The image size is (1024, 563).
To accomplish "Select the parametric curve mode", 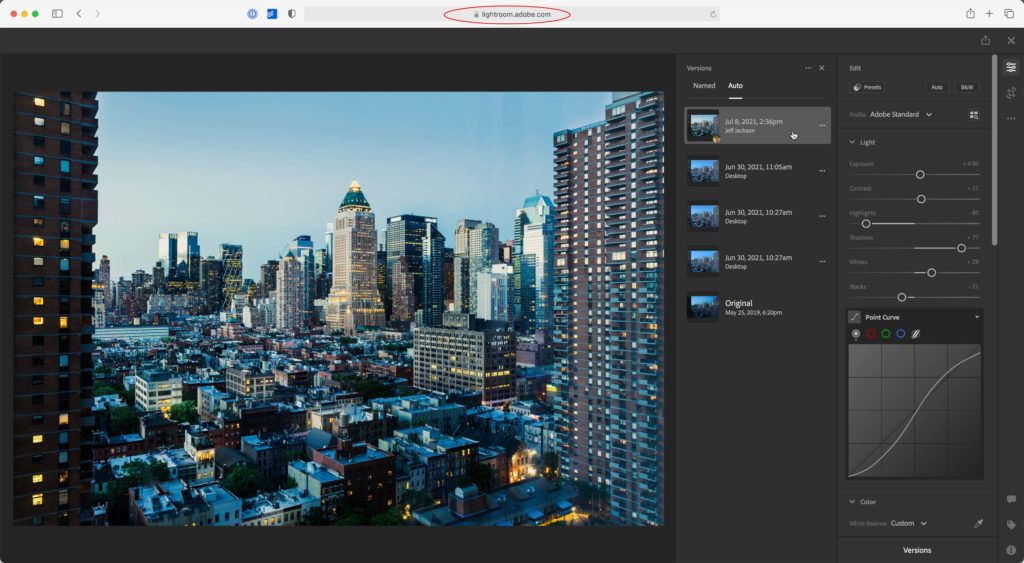I will 916,334.
